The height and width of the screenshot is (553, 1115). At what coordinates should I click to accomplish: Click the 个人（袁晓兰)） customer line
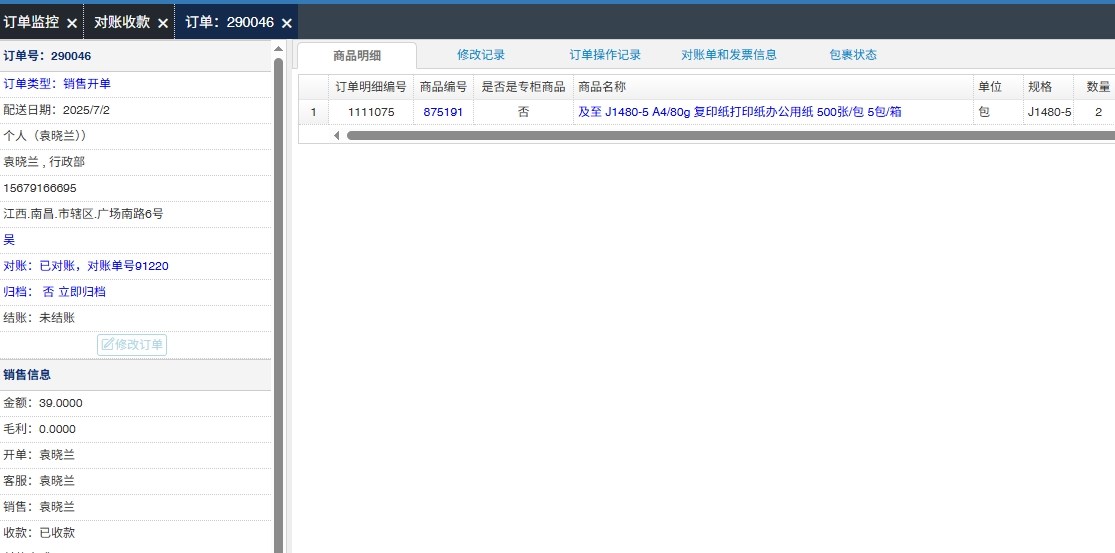[136, 136]
